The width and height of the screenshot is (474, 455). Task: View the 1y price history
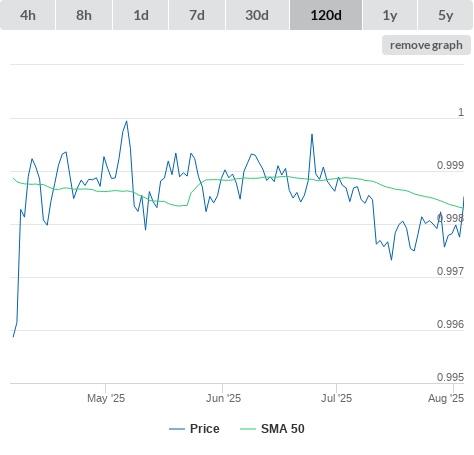[390, 15]
